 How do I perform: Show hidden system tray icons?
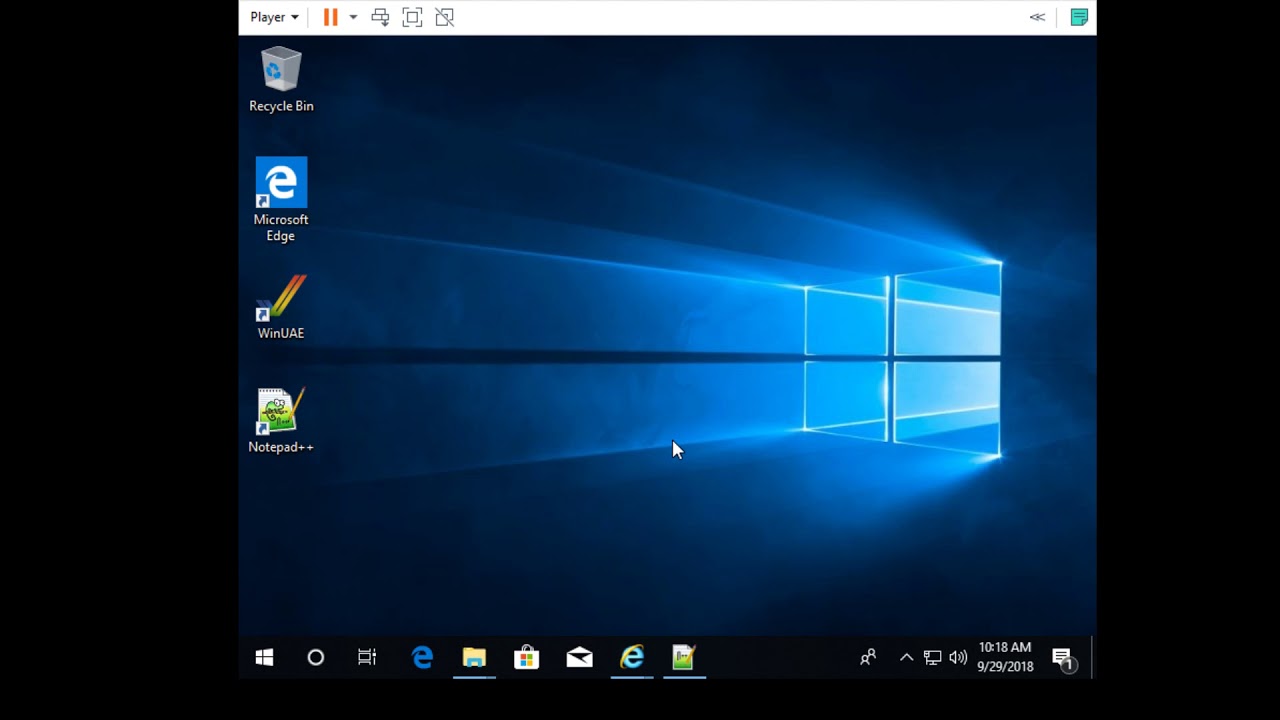point(906,657)
